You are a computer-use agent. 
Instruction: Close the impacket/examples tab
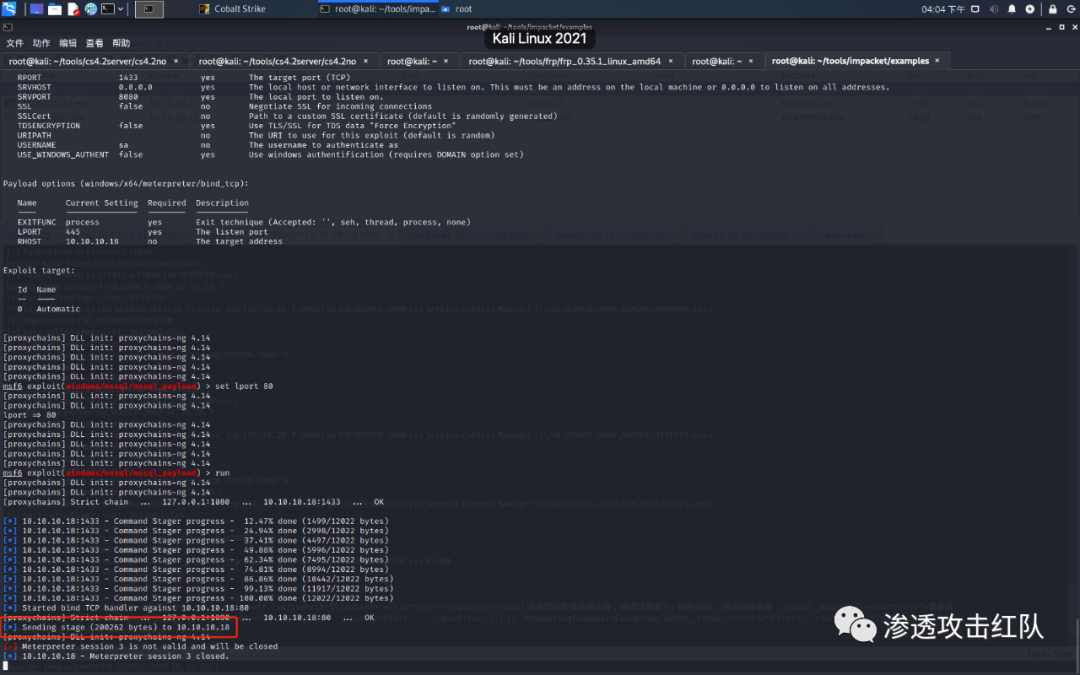937,61
